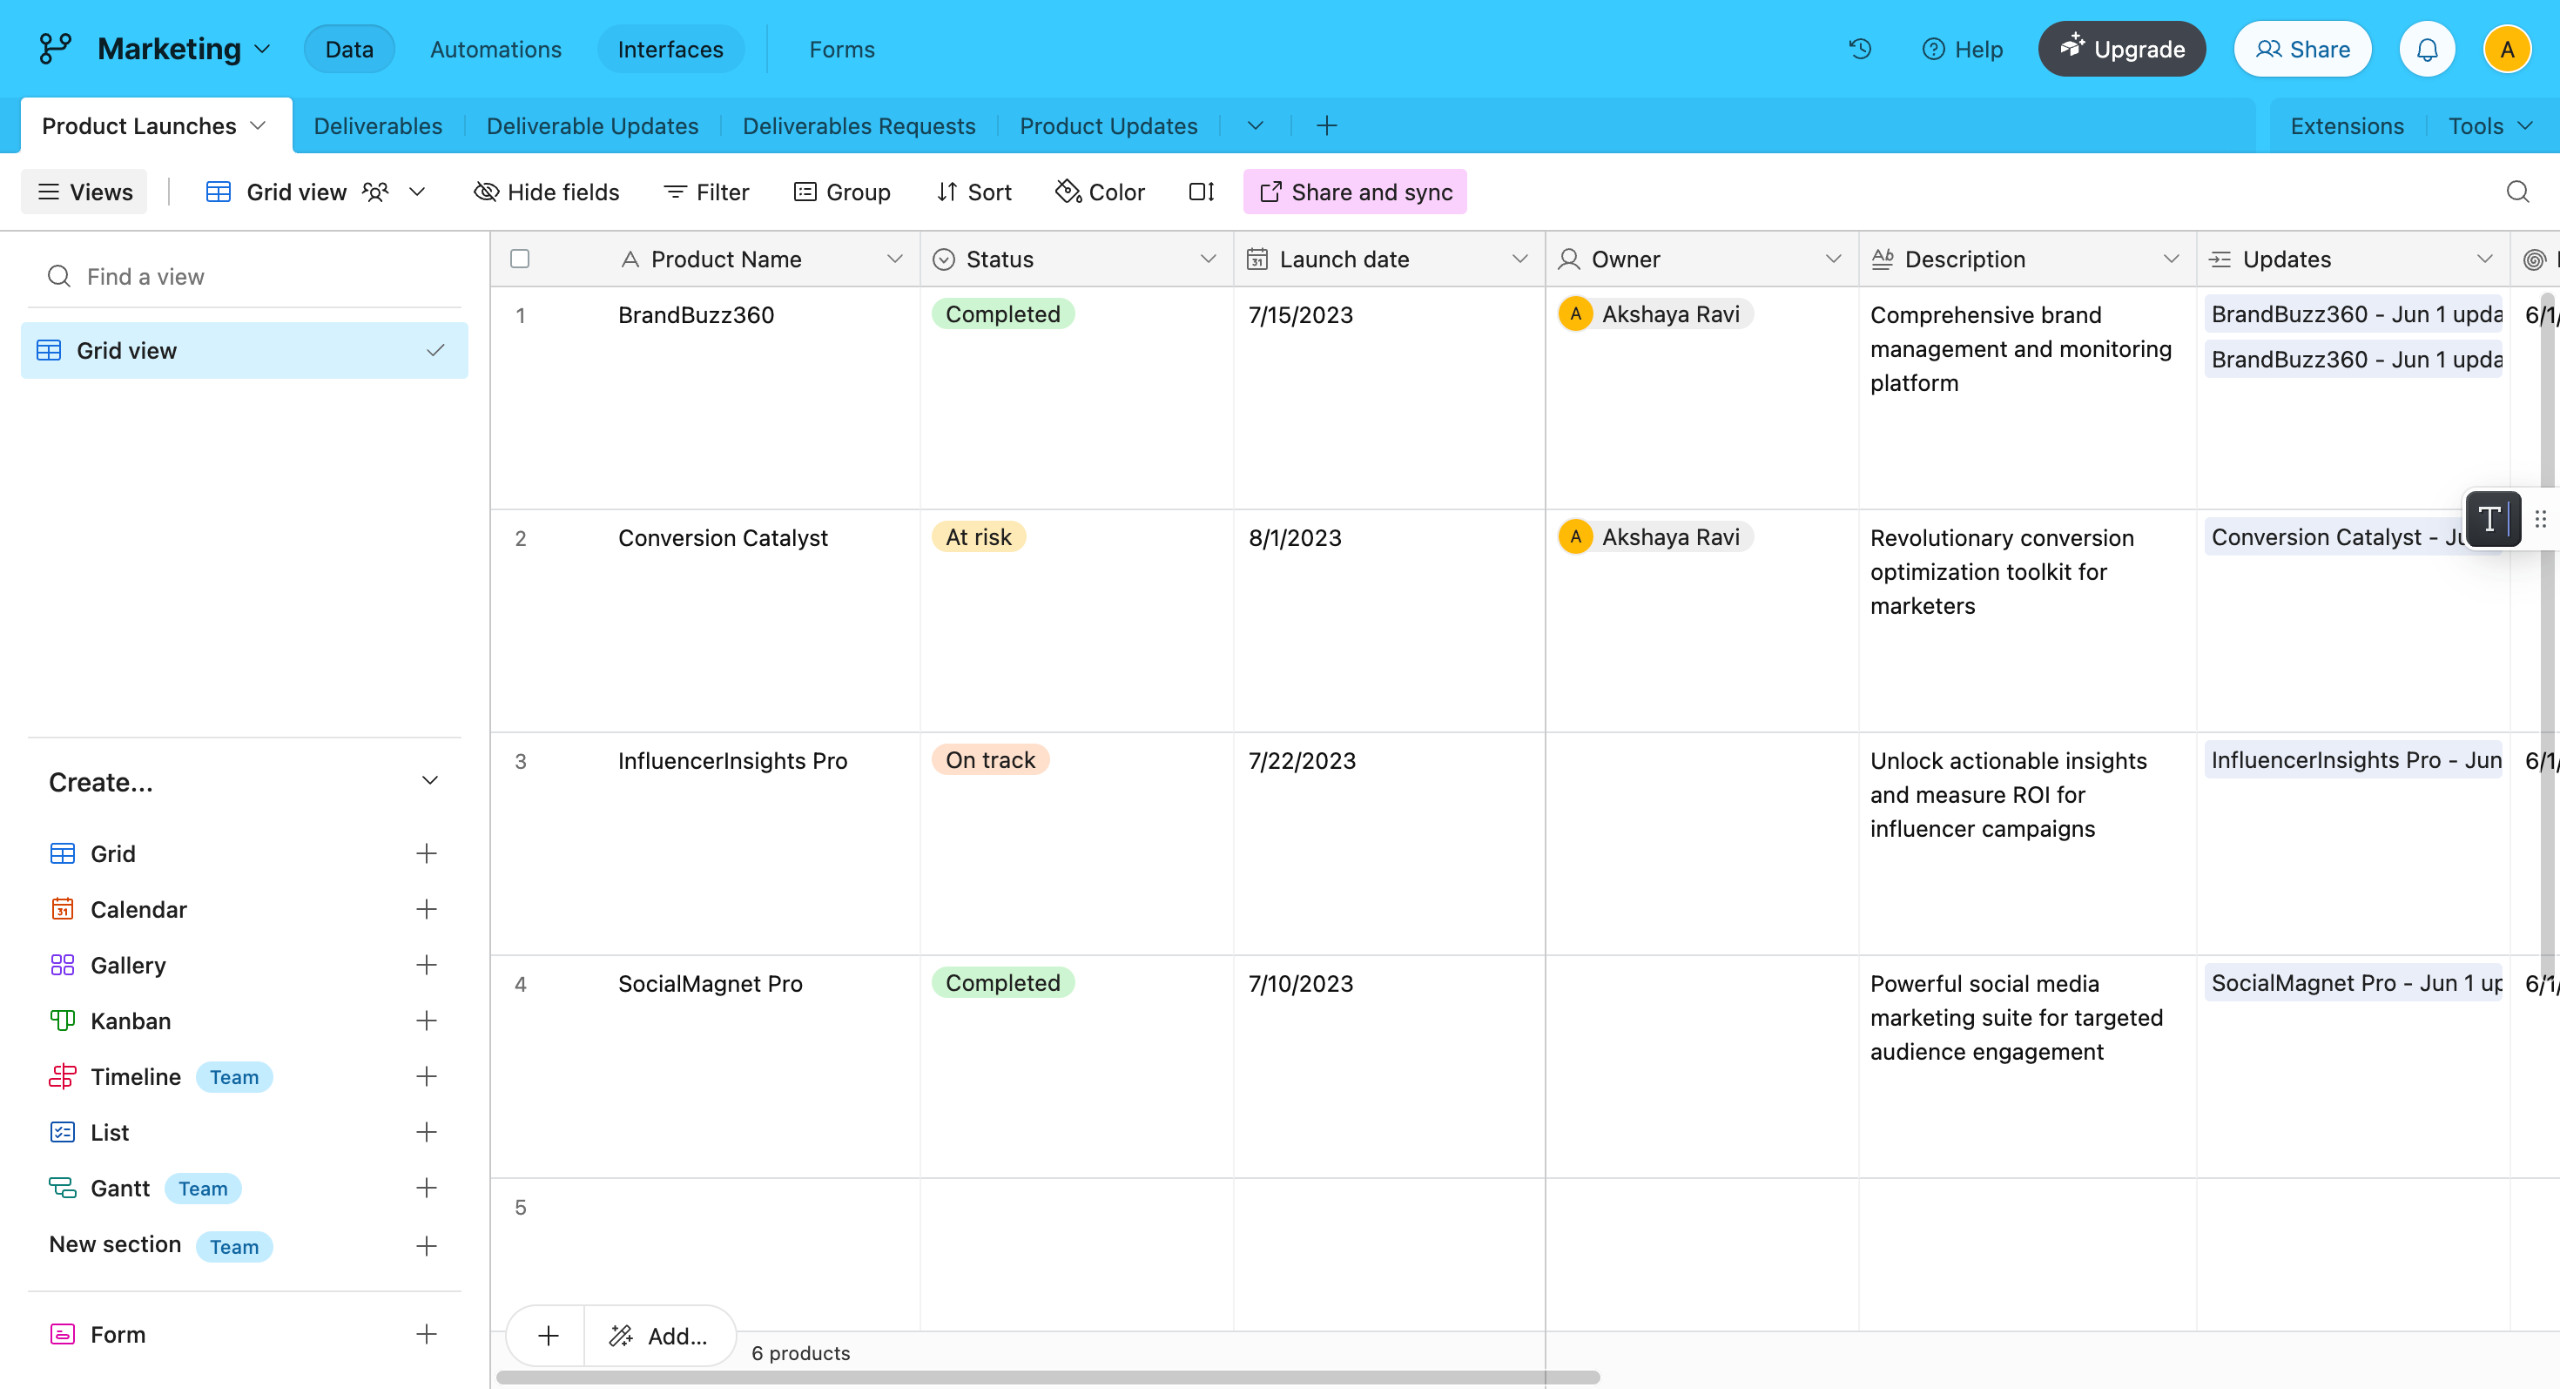The width and height of the screenshot is (2560, 1389).
Task: Click the search magnifier icon
Action: pos(2517,192)
